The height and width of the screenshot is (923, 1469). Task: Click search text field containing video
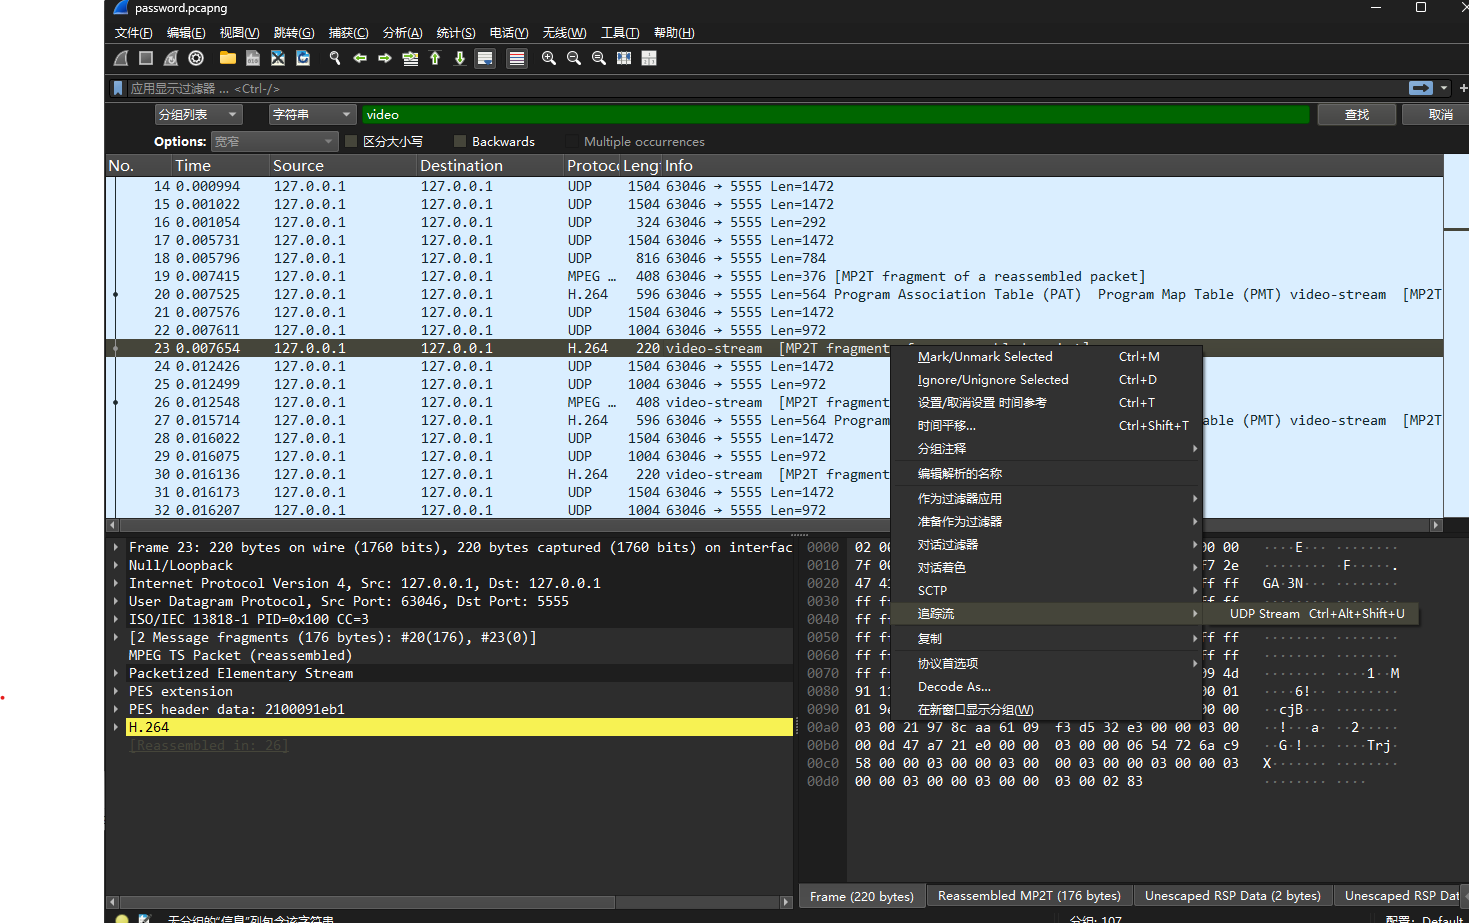[835, 115]
